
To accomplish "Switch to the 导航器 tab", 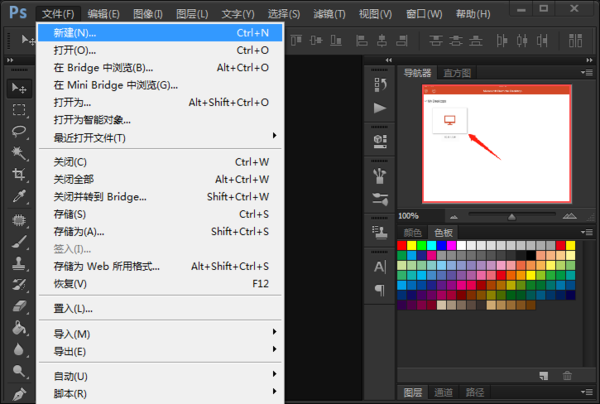I will pos(417,73).
